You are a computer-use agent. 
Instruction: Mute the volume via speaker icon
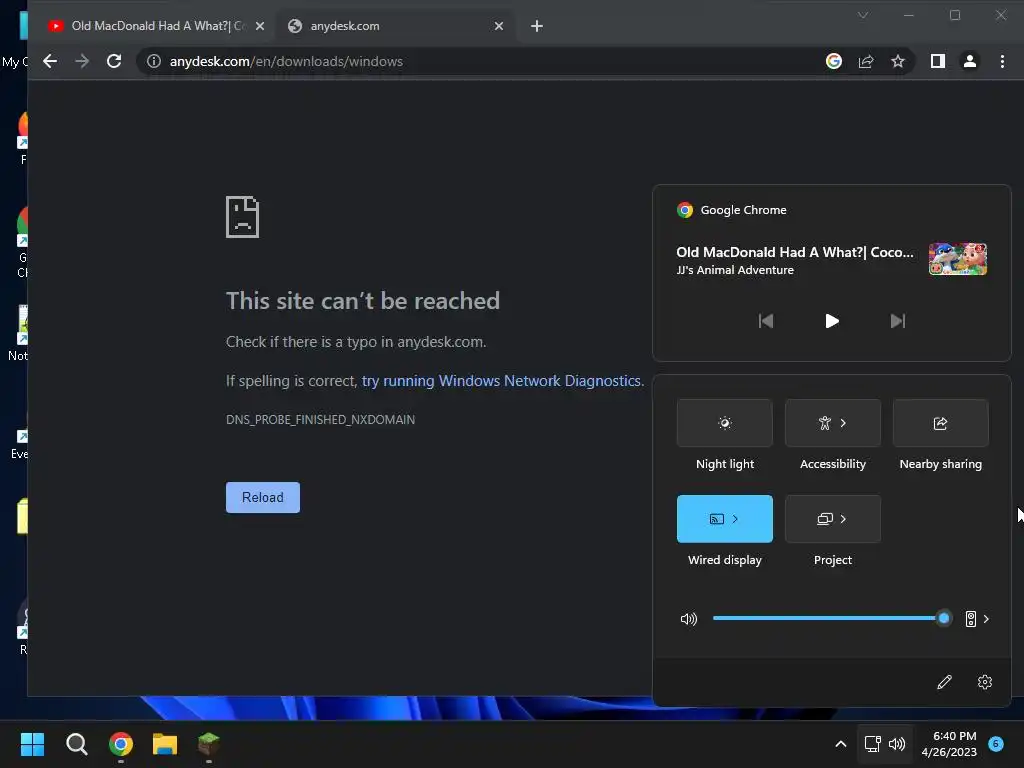(688, 619)
